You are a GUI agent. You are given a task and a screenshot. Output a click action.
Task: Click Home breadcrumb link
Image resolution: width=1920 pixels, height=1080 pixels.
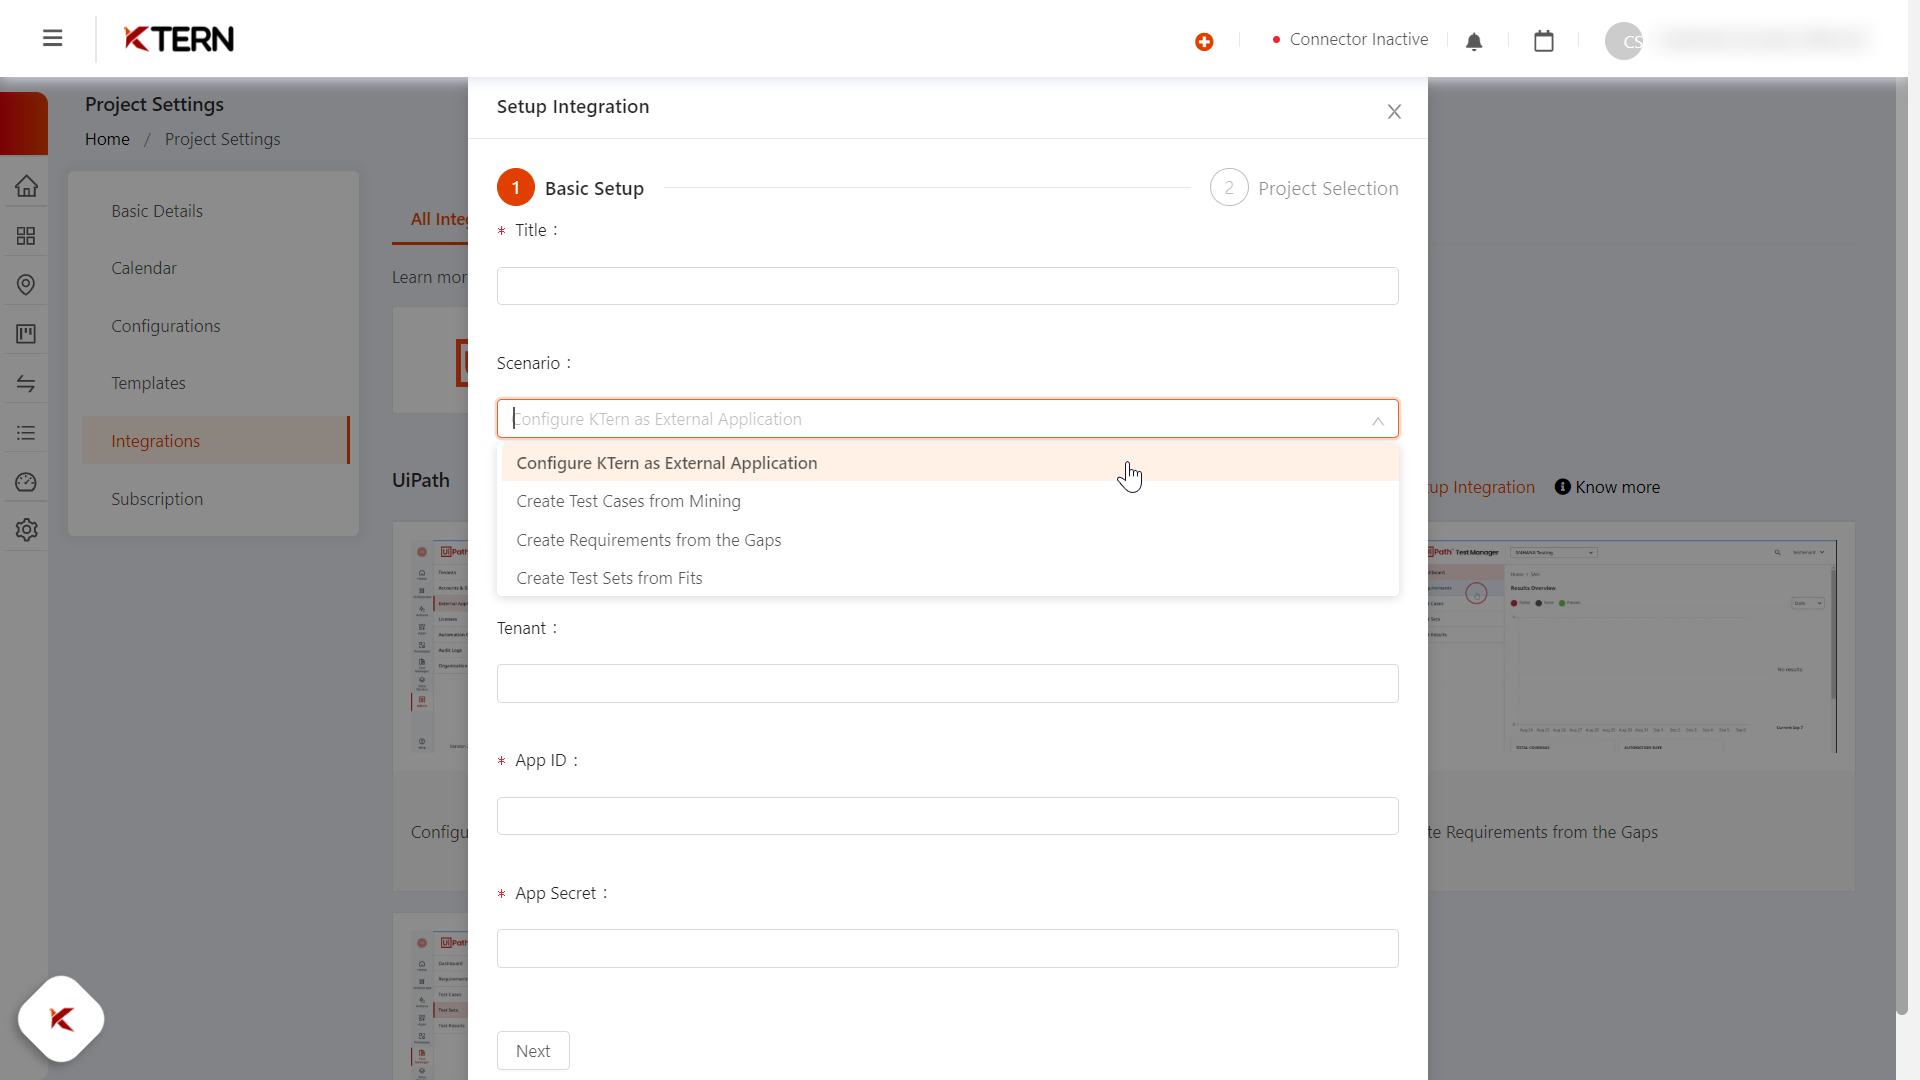pyautogui.click(x=107, y=139)
